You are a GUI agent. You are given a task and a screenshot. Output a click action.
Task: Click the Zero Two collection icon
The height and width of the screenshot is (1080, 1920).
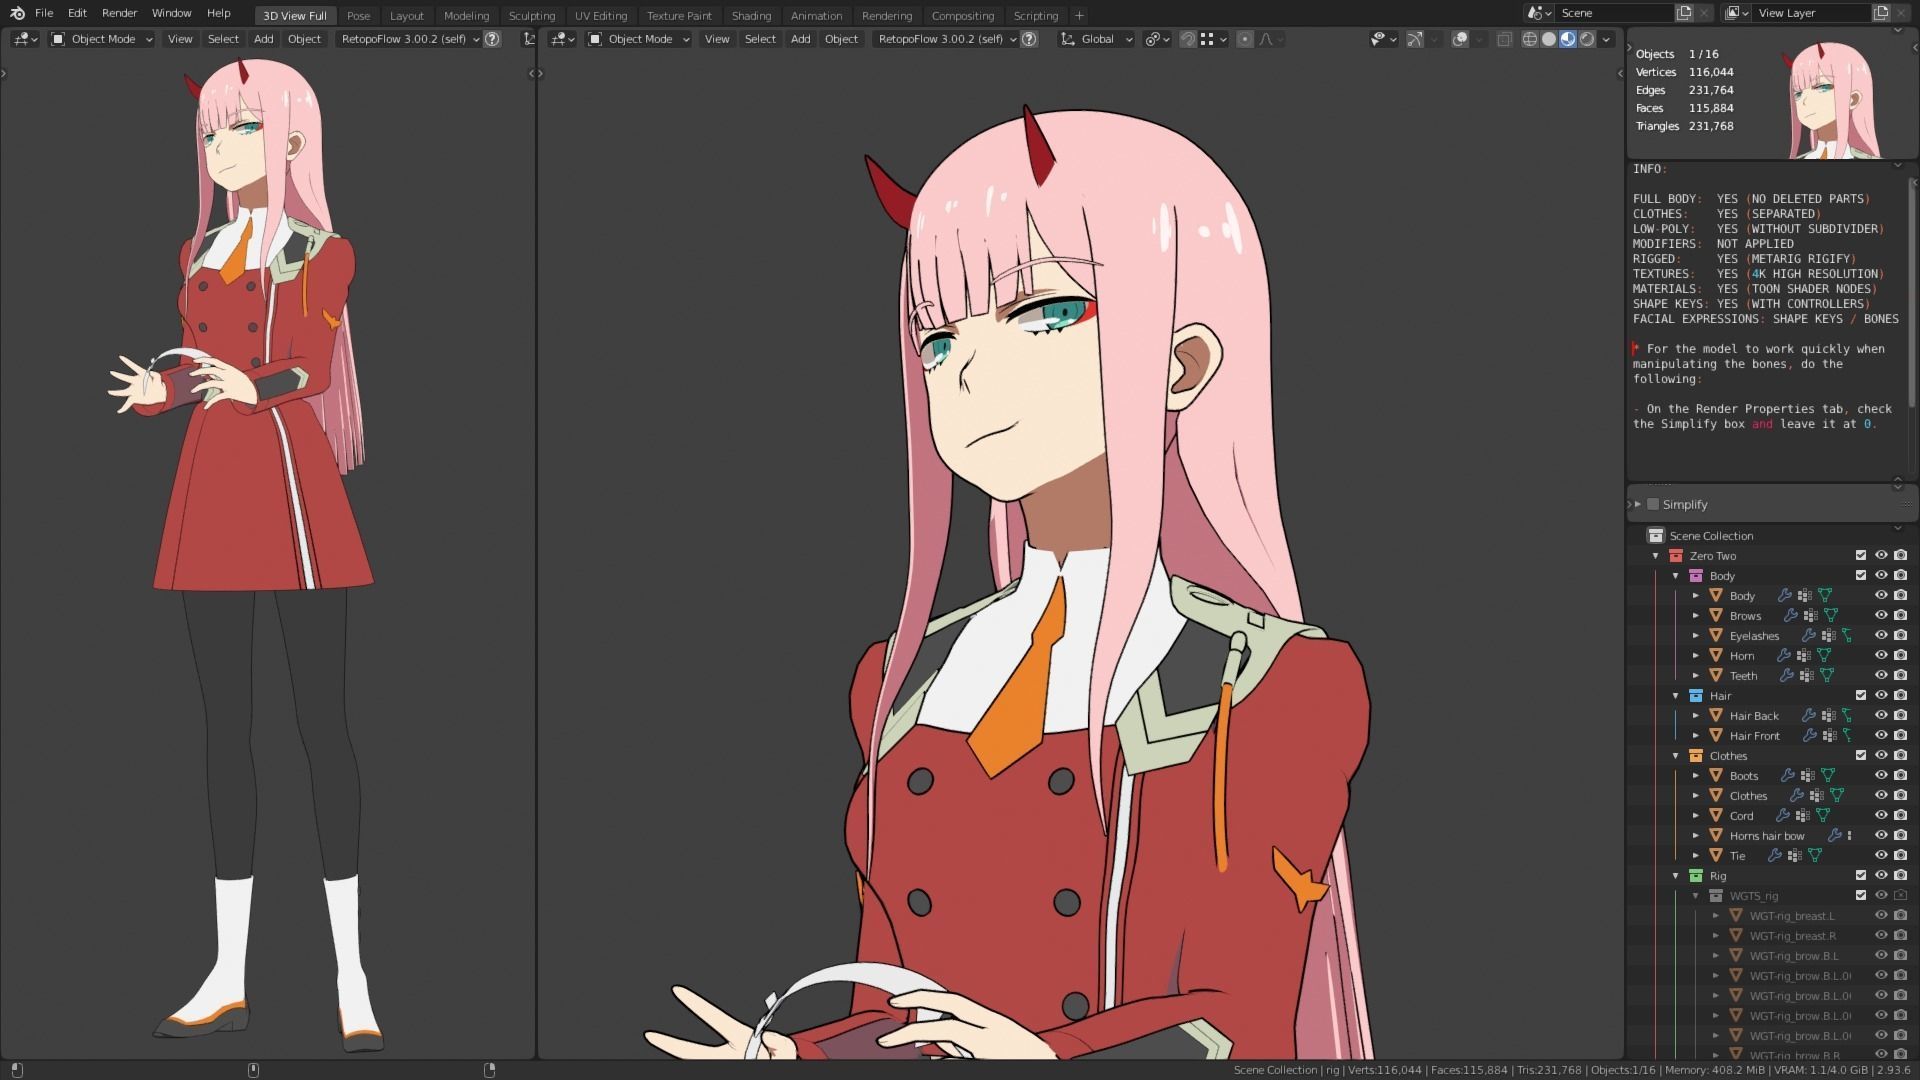coord(1676,555)
